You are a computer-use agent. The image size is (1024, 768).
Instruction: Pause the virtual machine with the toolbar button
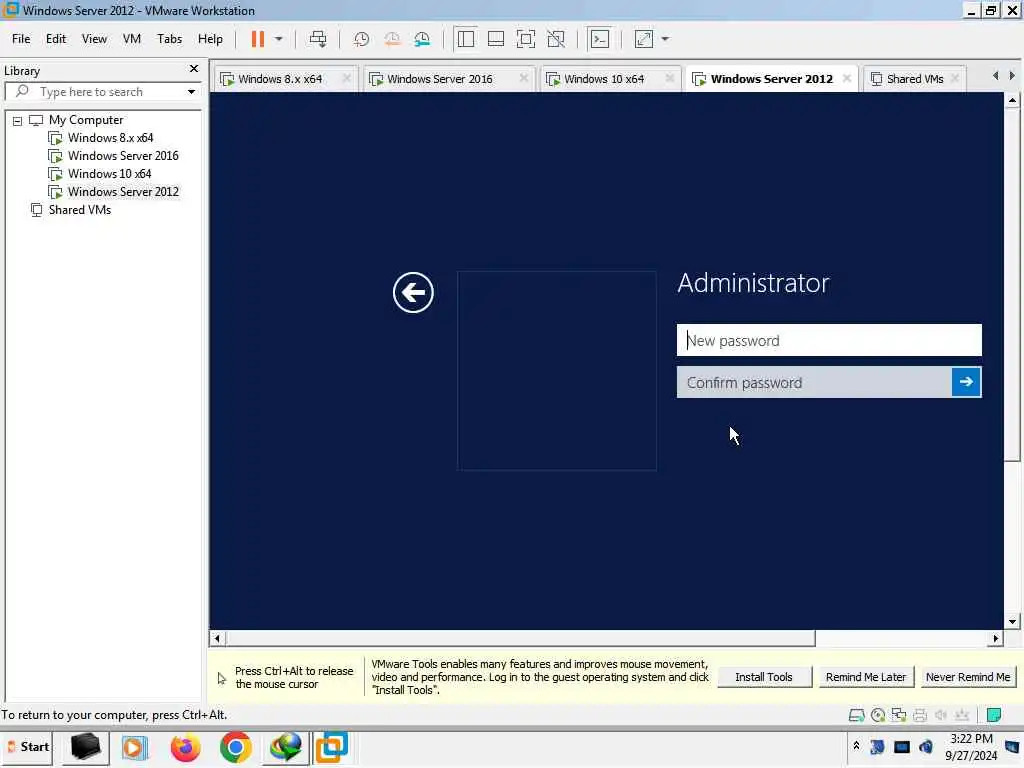[x=258, y=39]
